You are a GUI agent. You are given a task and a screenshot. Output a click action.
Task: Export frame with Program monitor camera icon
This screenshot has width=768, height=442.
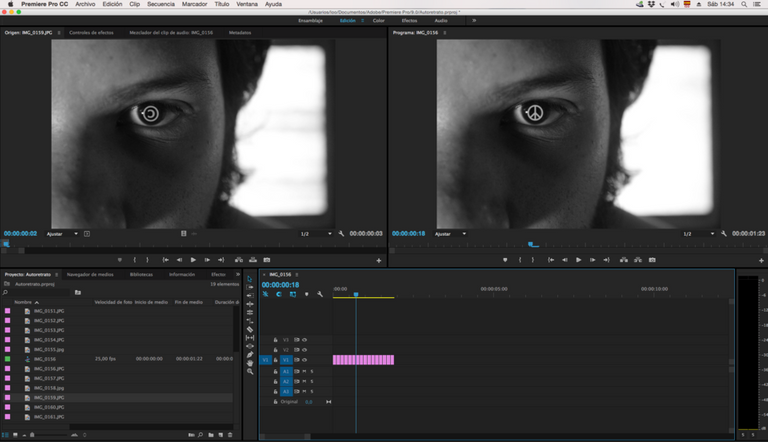(651, 260)
